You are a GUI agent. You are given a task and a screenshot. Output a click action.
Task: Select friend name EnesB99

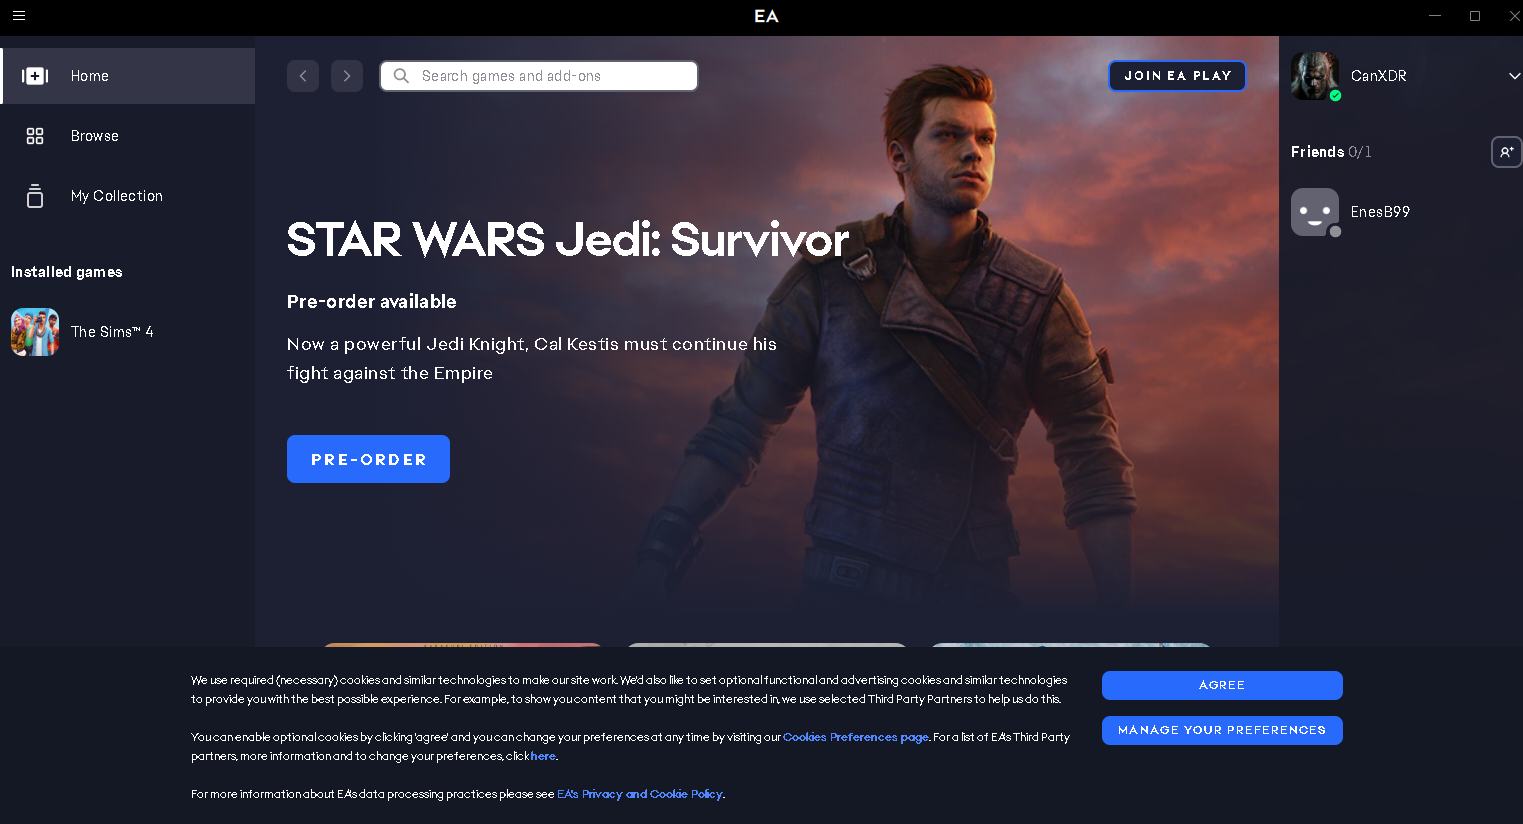click(x=1380, y=212)
